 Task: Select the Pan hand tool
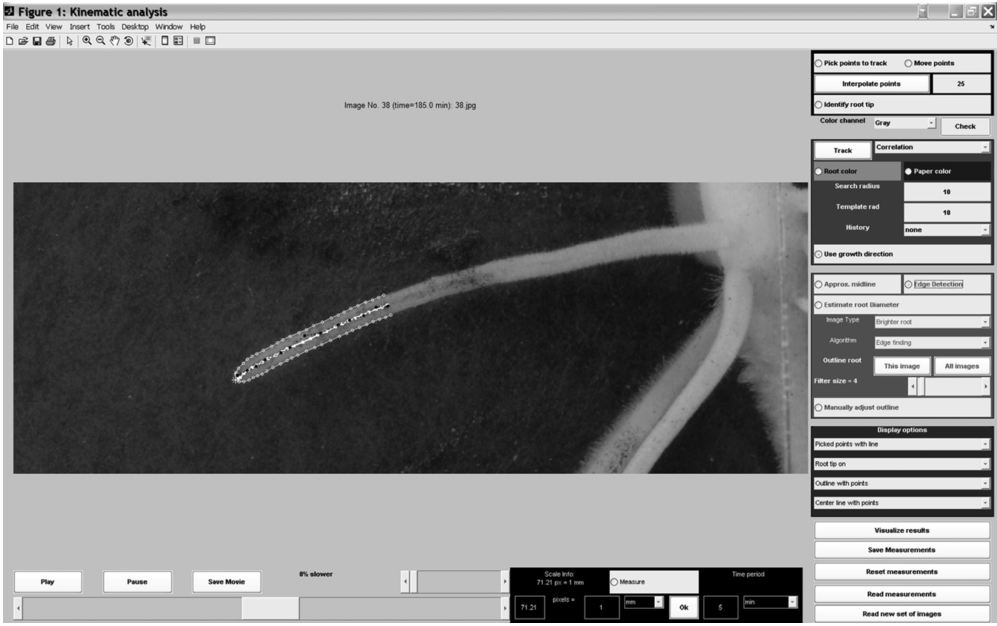tap(115, 41)
